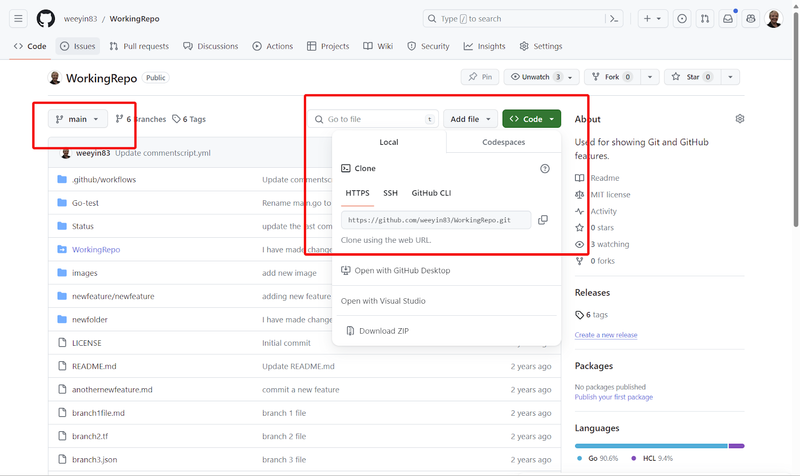Switch to the Local tab
The width and height of the screenshot is (800, 476).
click(389, 142)
